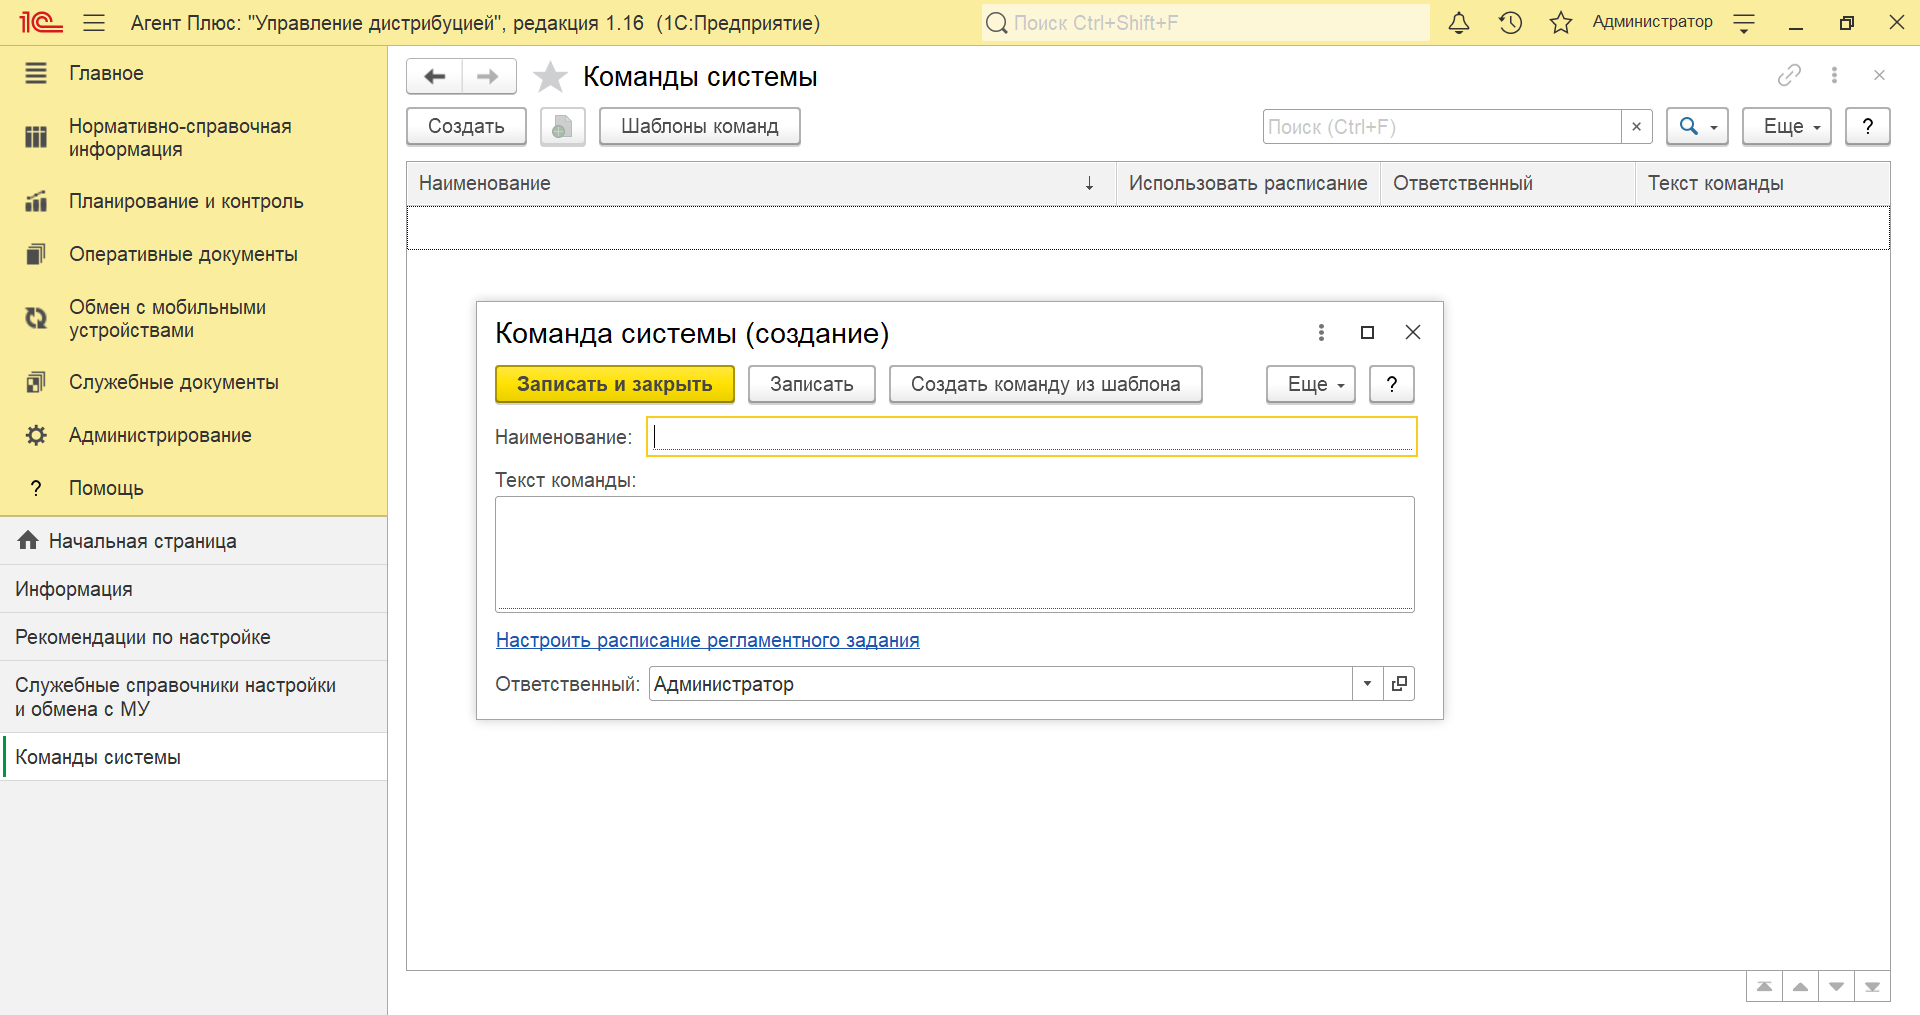This screenshot has width=1920, height=1015.
Task: Click the 1C logo icon
Action: tap(40, 22)
